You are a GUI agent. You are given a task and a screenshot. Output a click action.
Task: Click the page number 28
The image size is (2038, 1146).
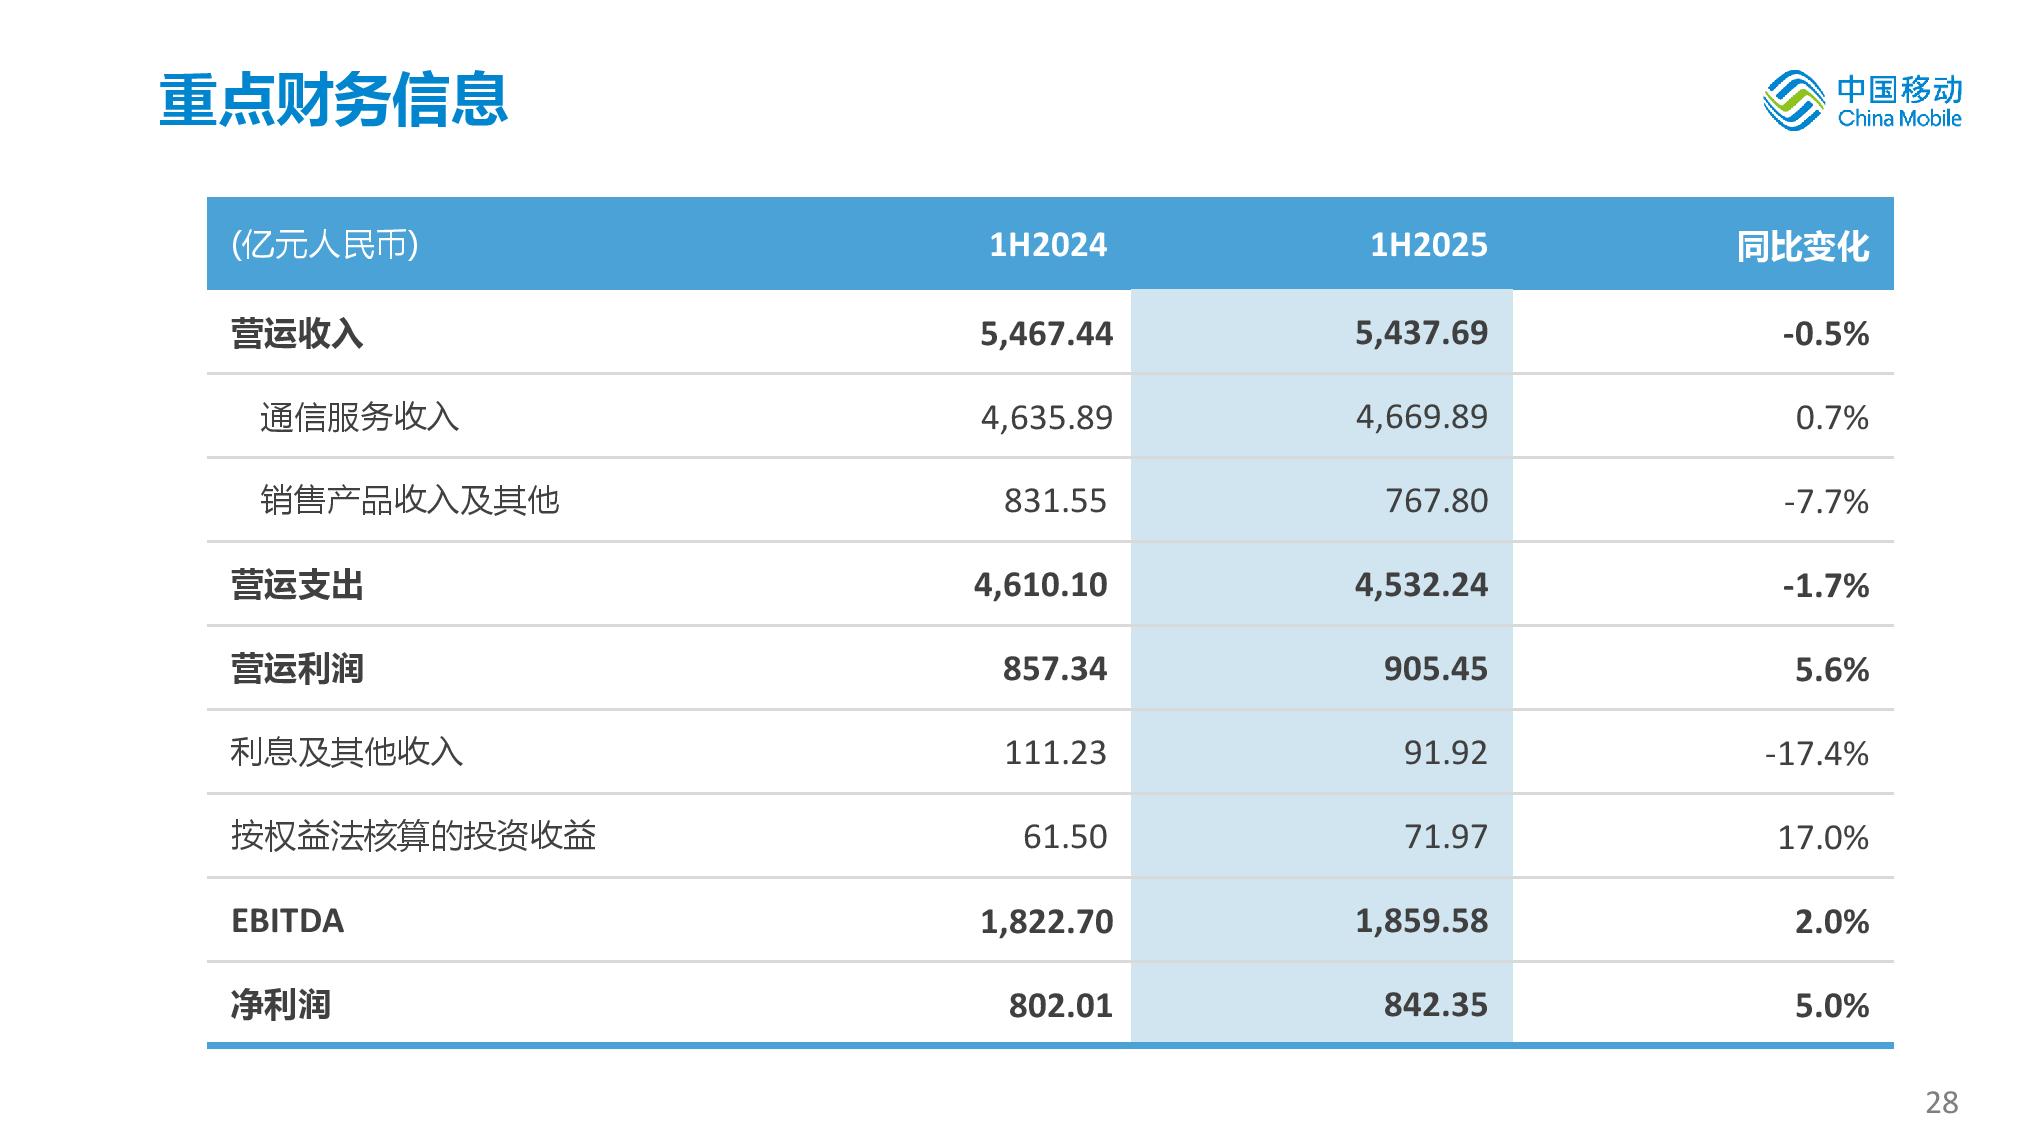(x=1941, y=1103)
